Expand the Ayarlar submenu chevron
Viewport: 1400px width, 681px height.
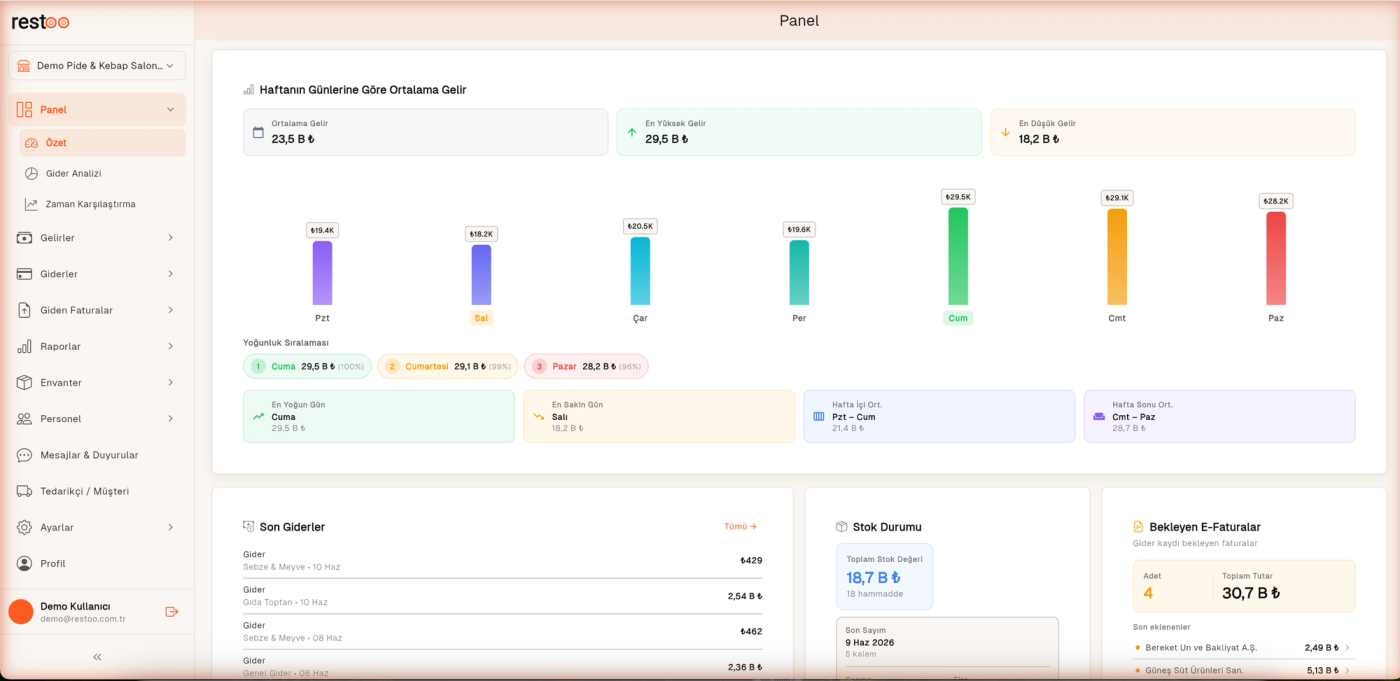[171, 527]
